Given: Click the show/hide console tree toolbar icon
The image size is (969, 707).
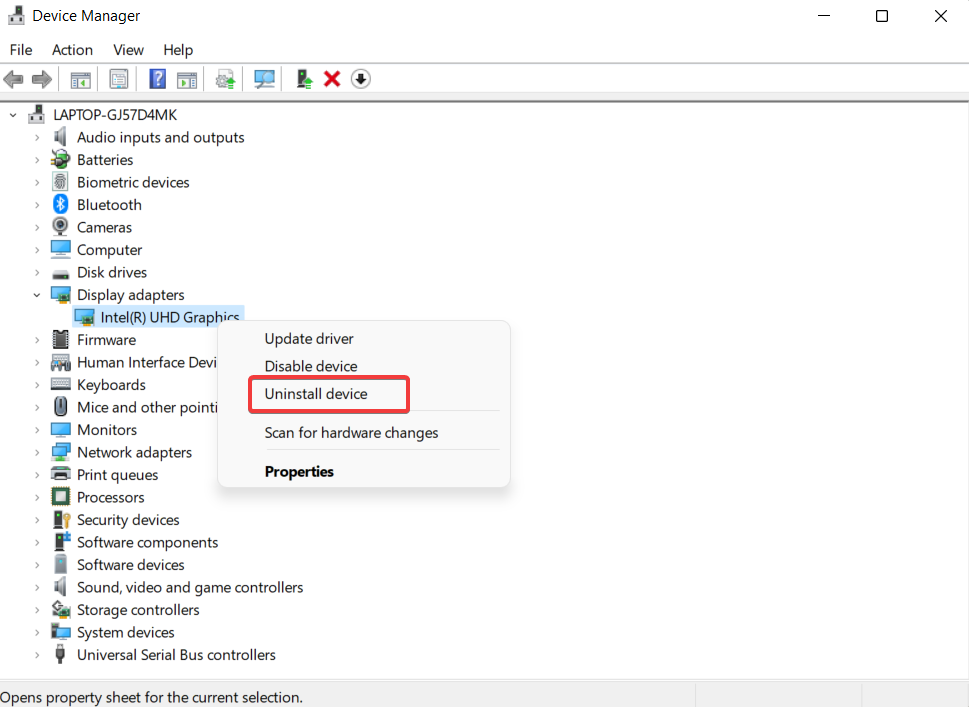Looking at the screenshot, I should point(80,79).
